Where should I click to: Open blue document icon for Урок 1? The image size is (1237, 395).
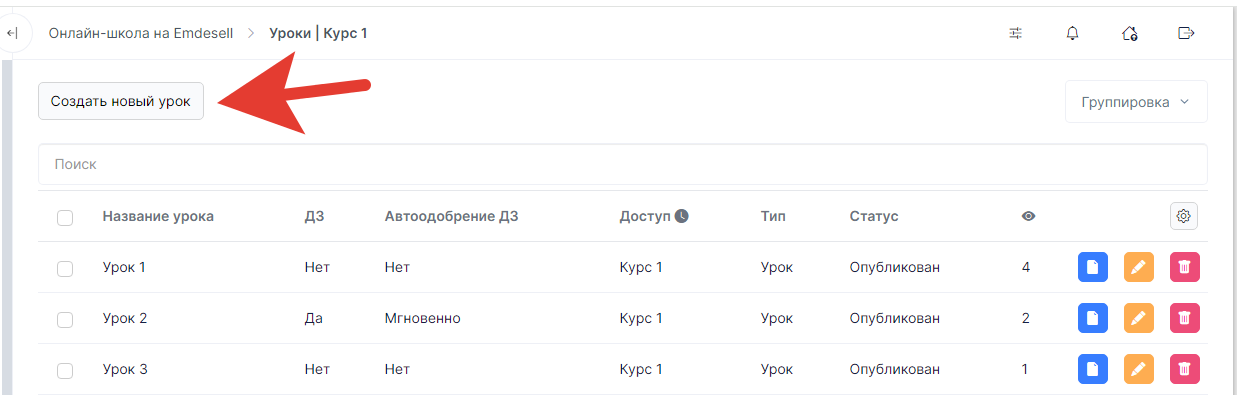(x=1093, y=267)
